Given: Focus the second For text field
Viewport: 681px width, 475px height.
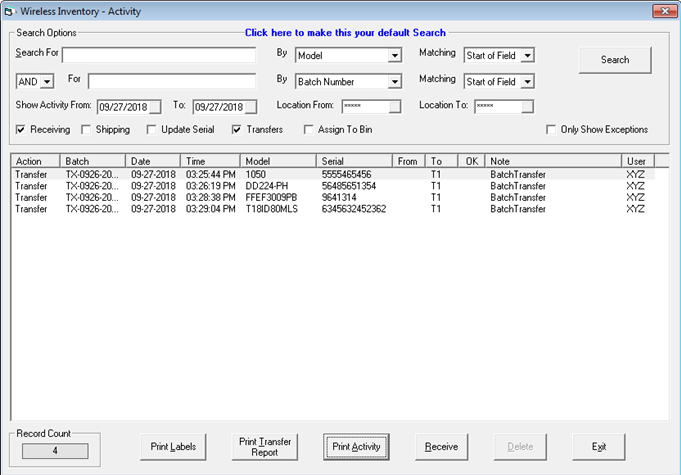Looking at the screenshot, I should coord(172,82).
